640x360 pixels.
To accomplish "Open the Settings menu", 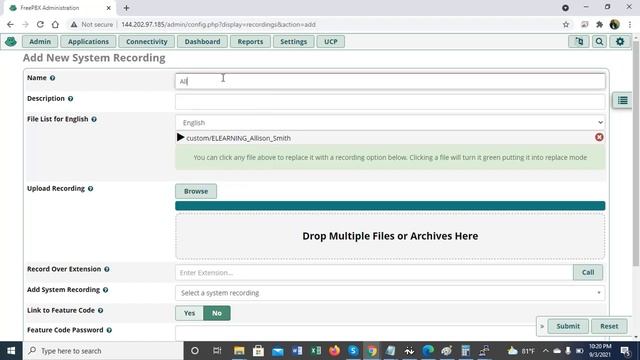I will click(293, 41).
